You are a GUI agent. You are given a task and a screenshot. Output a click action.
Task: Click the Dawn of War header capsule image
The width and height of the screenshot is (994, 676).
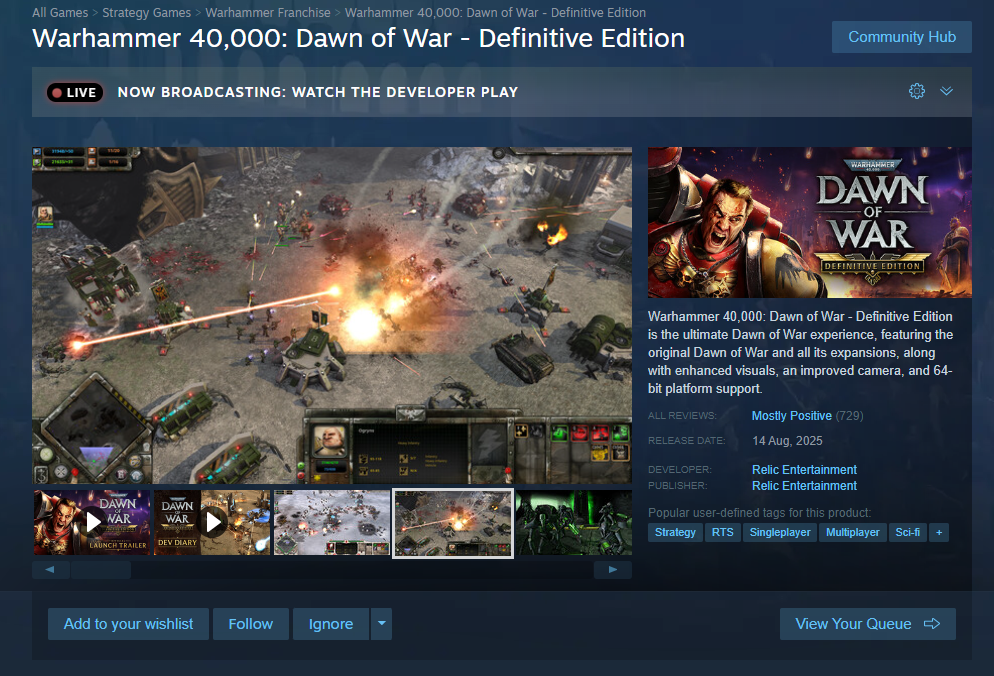(x=810, y=223)
